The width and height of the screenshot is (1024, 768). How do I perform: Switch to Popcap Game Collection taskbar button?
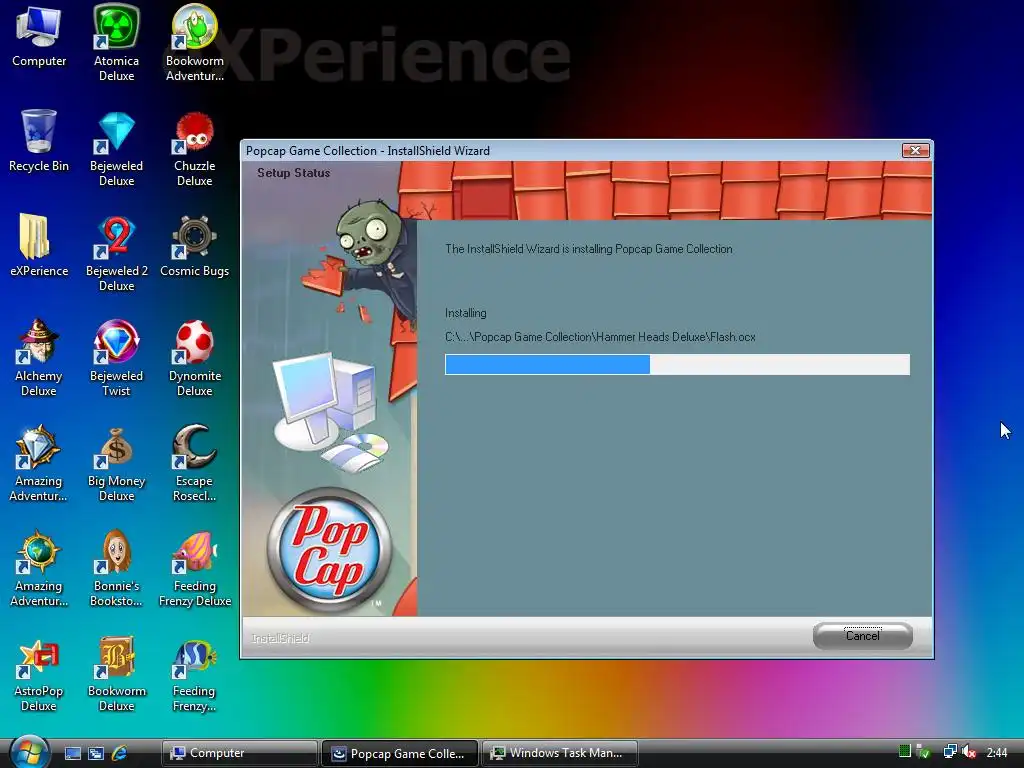(400, 753)
